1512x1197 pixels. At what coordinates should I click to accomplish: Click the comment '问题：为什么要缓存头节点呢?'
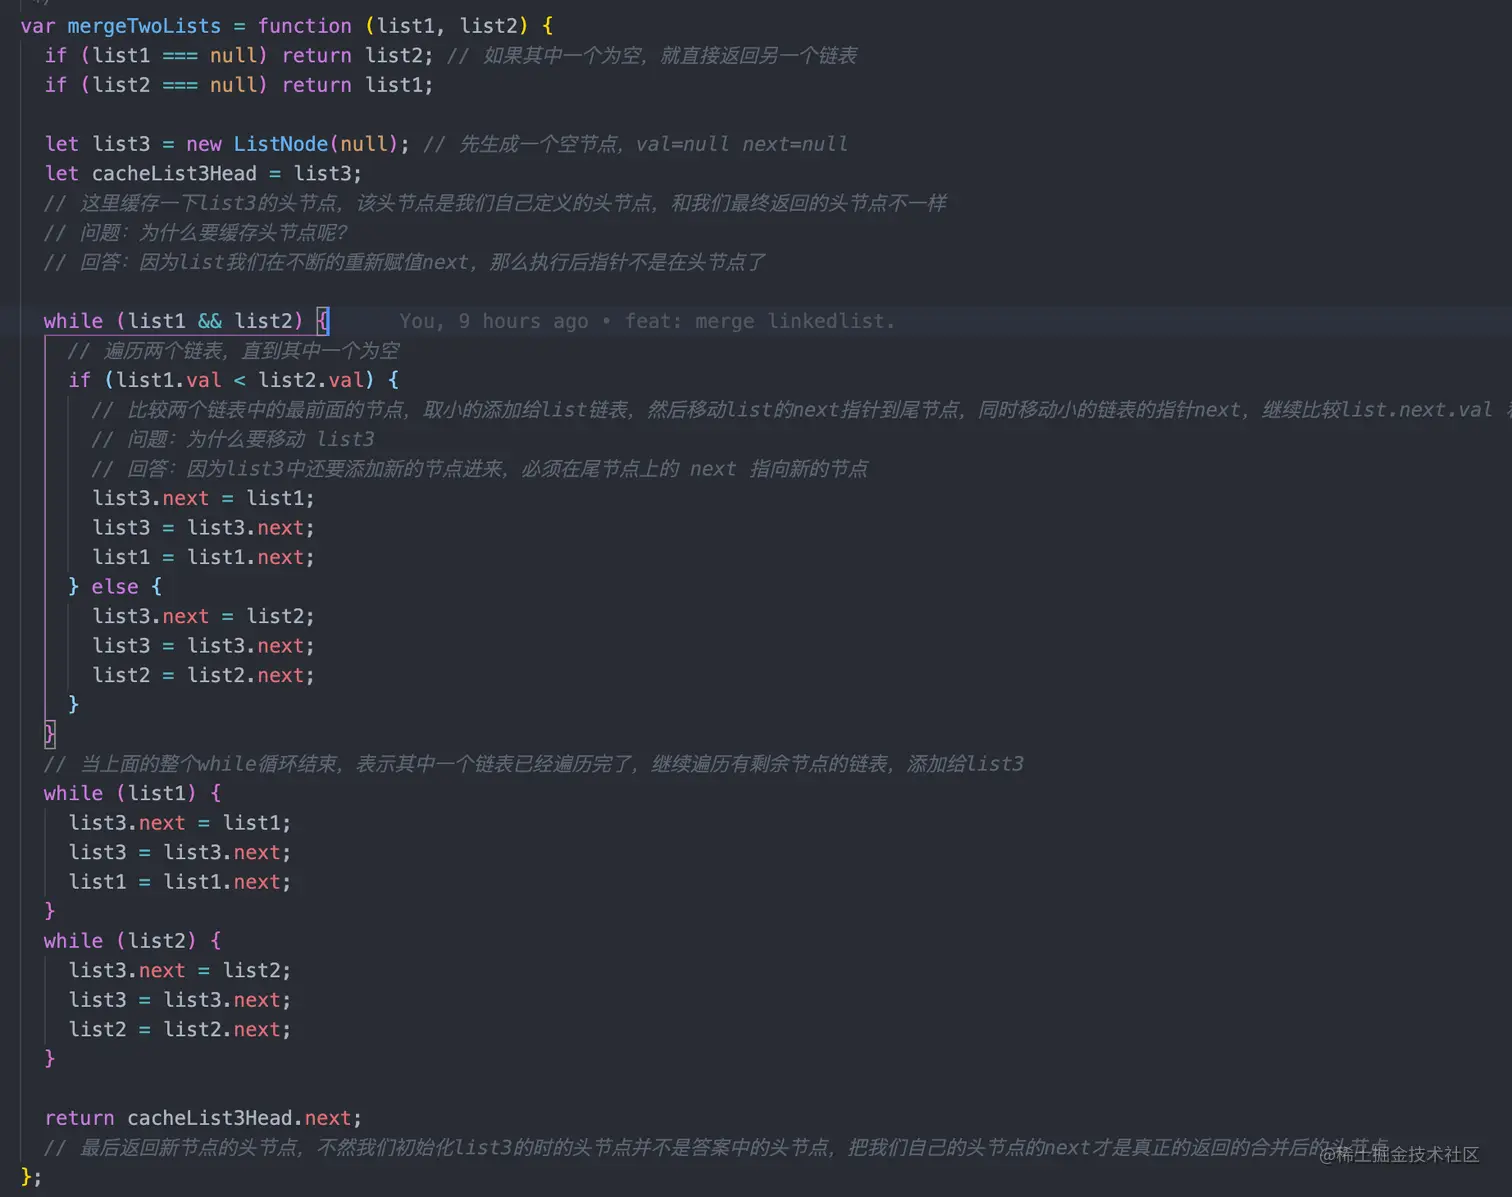click(196, 233)
